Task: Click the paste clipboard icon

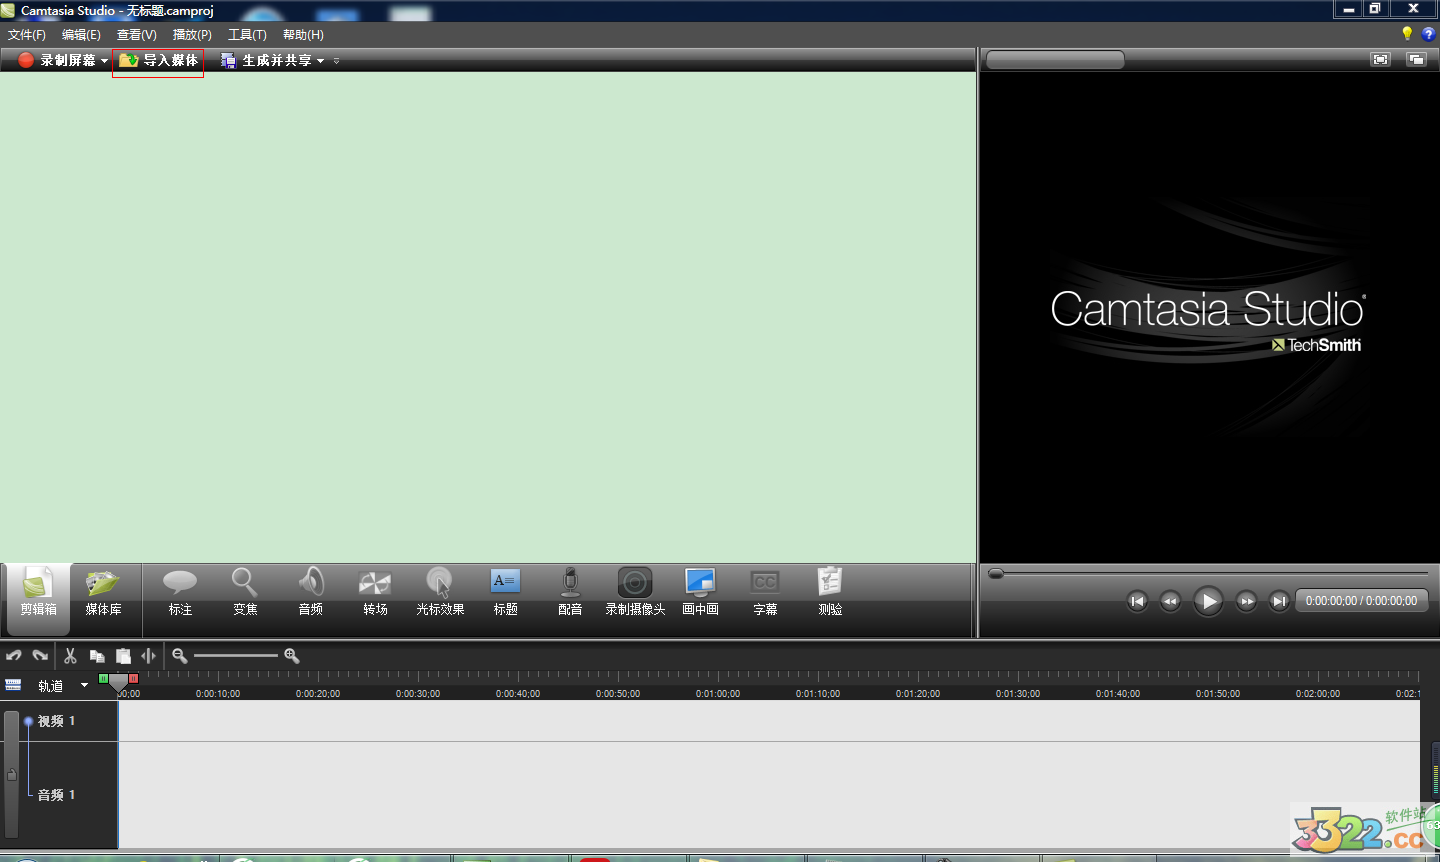Action: (123, 656)
